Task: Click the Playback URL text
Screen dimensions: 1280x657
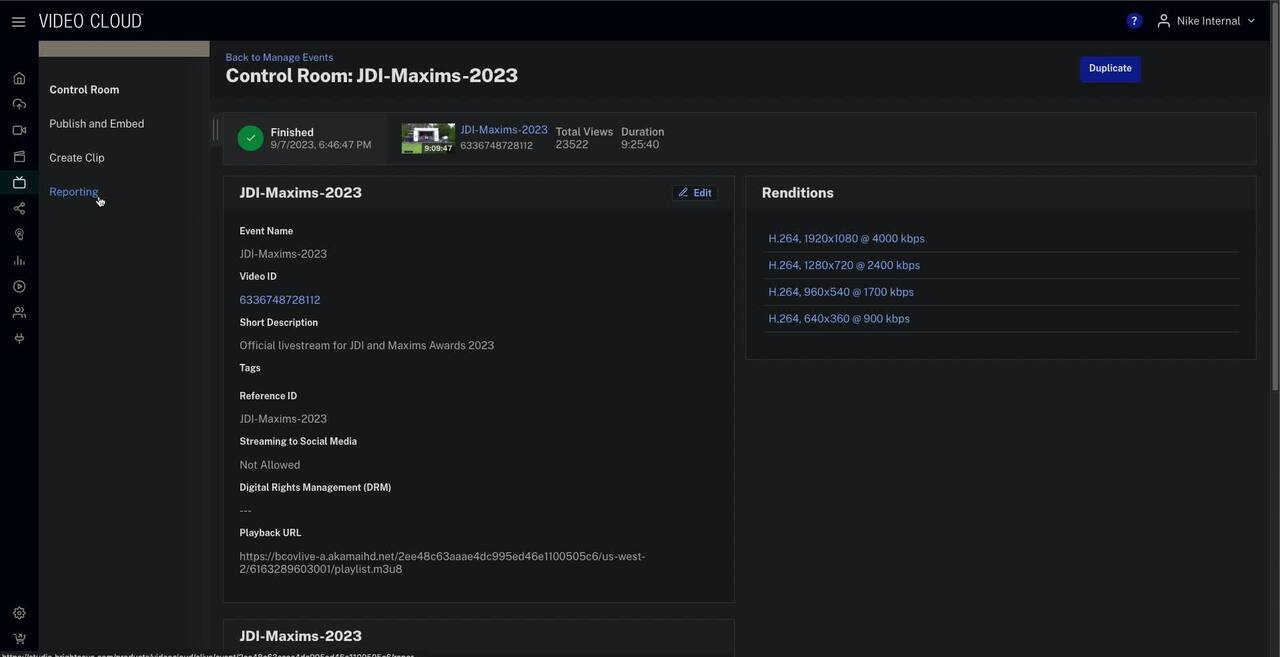Action: coord(442,563)
